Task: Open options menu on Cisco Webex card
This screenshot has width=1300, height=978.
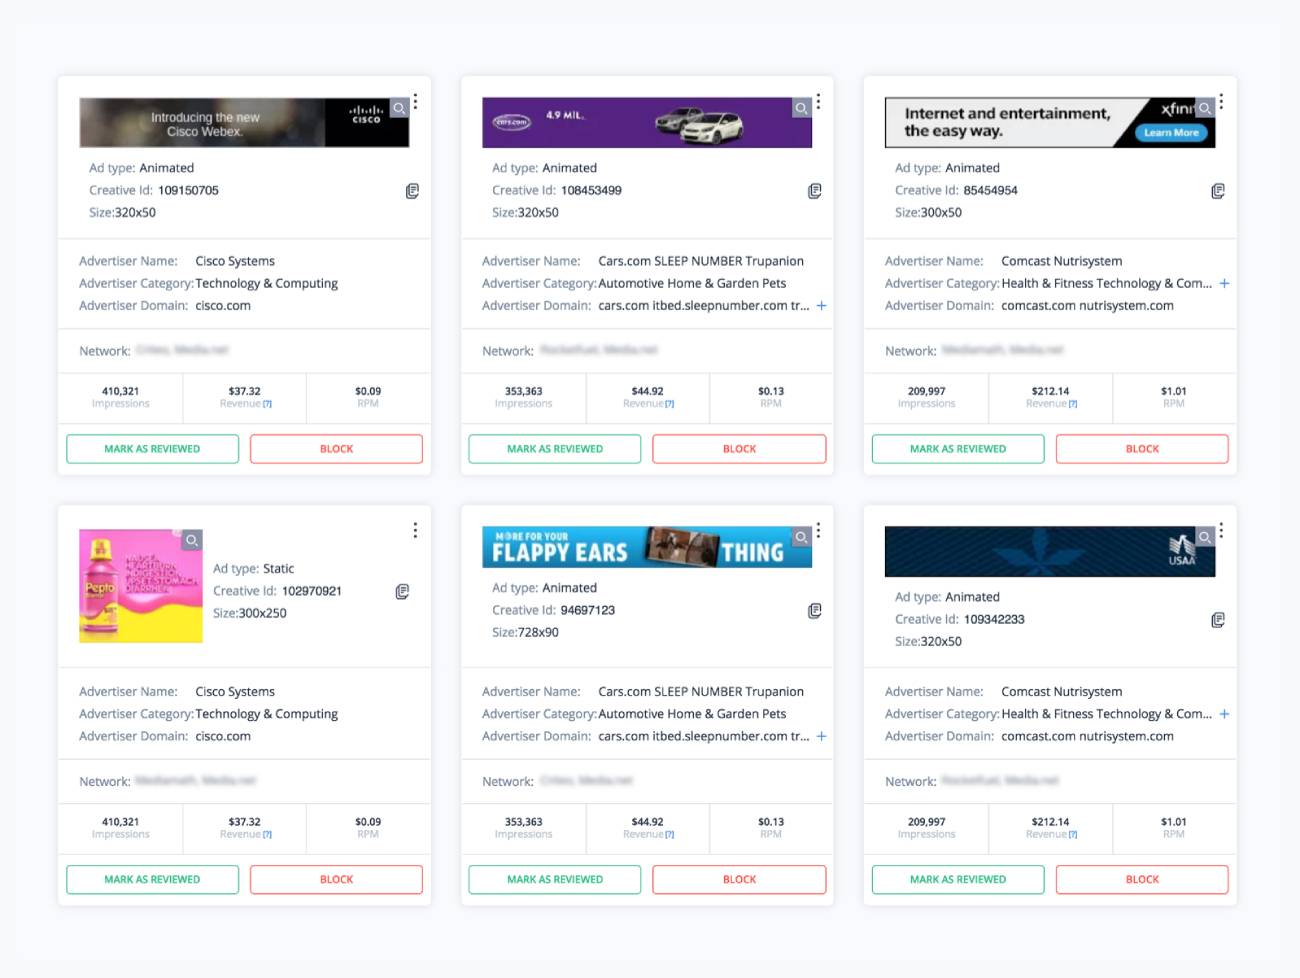Action: [415, 101]
